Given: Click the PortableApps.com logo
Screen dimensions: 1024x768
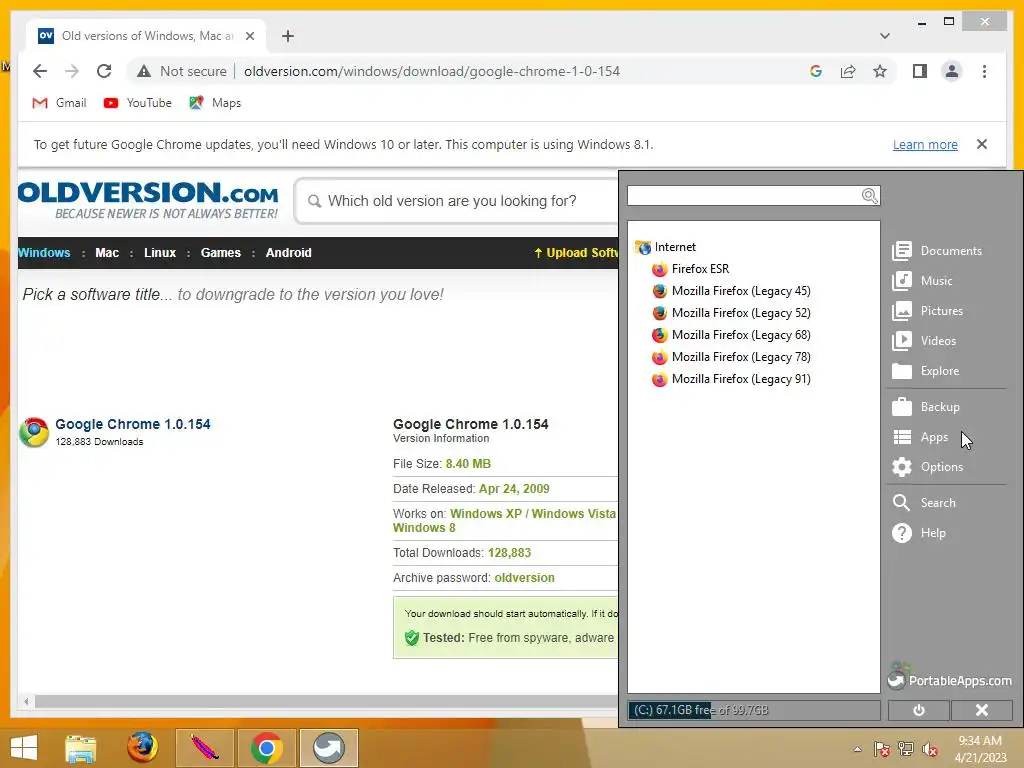Looking at the screenshot, I should coord(949,678).
